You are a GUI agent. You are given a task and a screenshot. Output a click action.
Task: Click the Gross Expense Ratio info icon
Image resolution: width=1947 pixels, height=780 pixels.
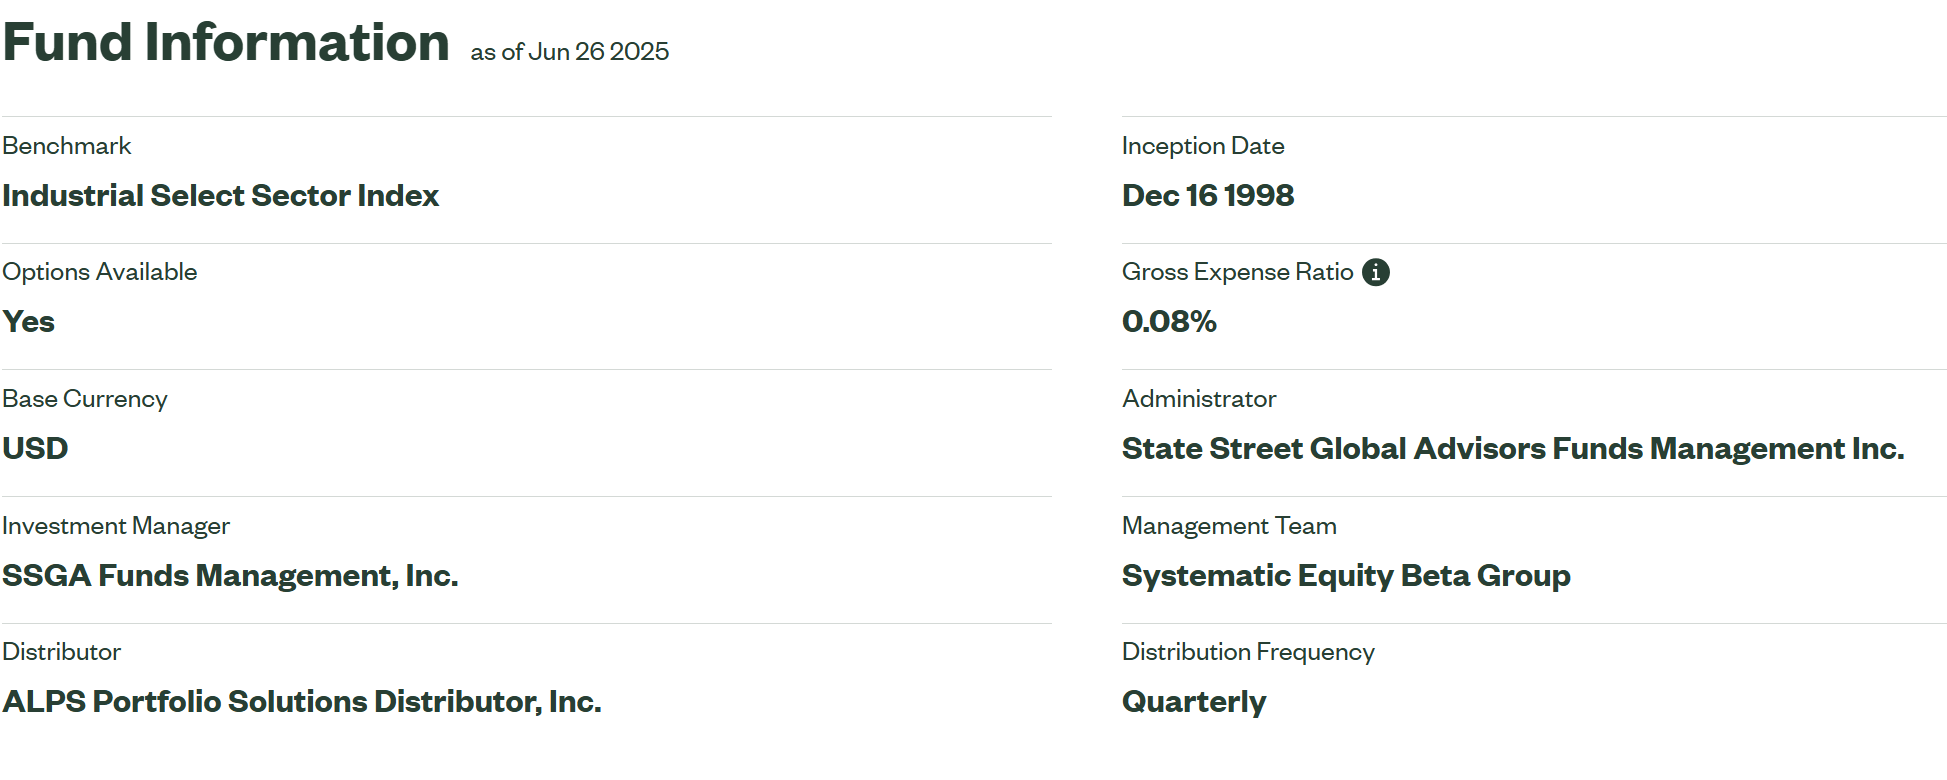click(1376, 272)
